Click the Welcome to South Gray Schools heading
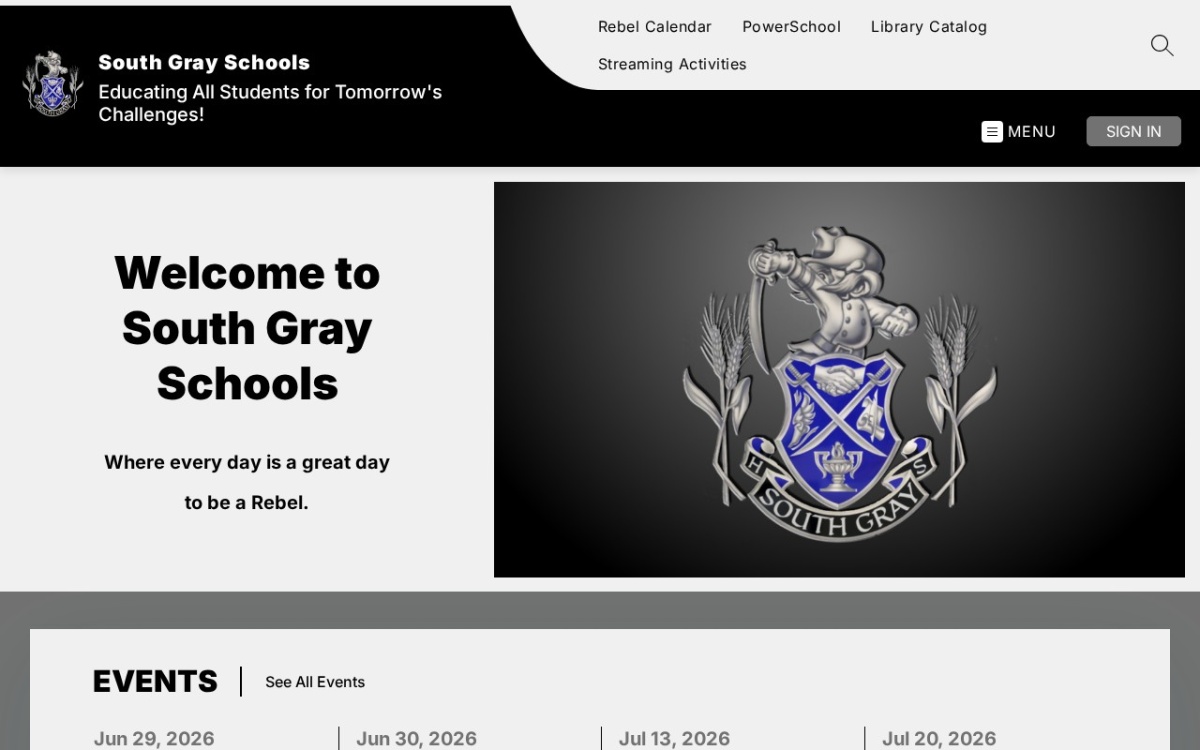 click(247, 328)
